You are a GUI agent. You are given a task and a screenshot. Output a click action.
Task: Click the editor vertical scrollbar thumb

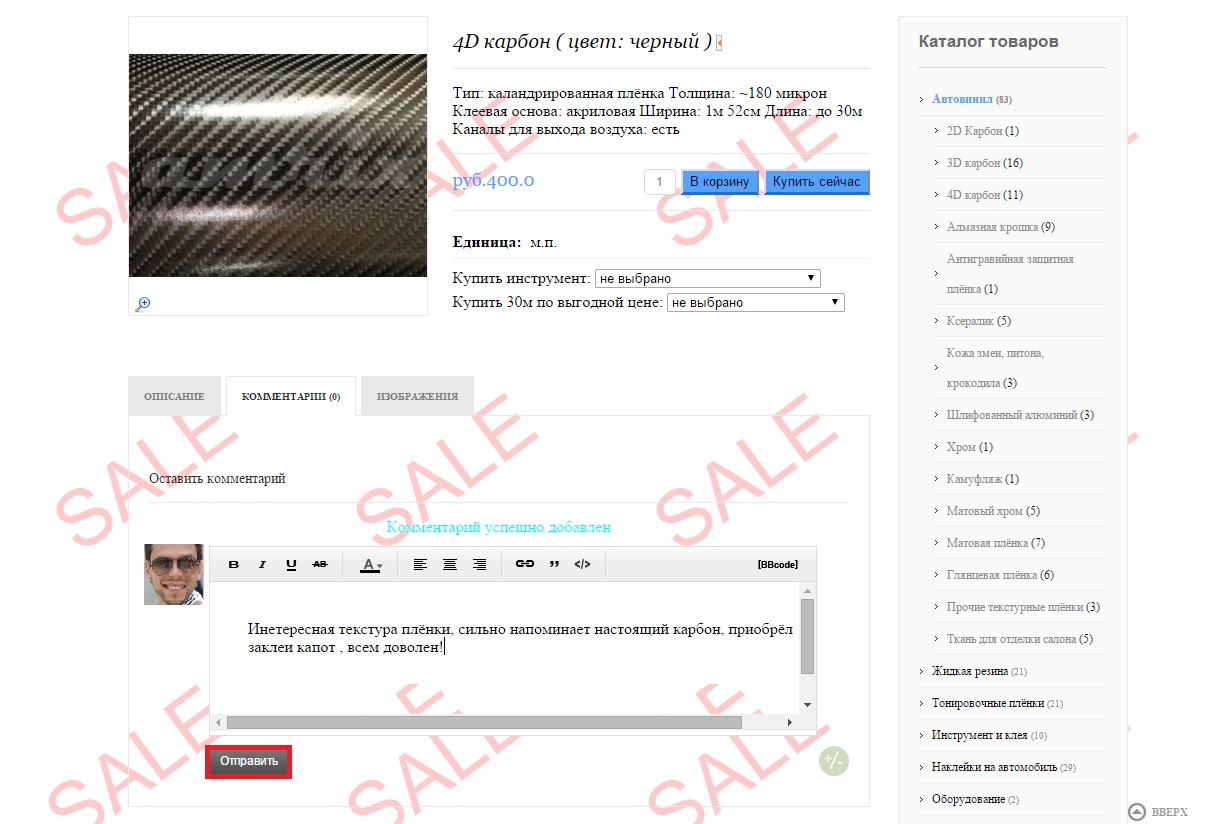tap(807, 636)
